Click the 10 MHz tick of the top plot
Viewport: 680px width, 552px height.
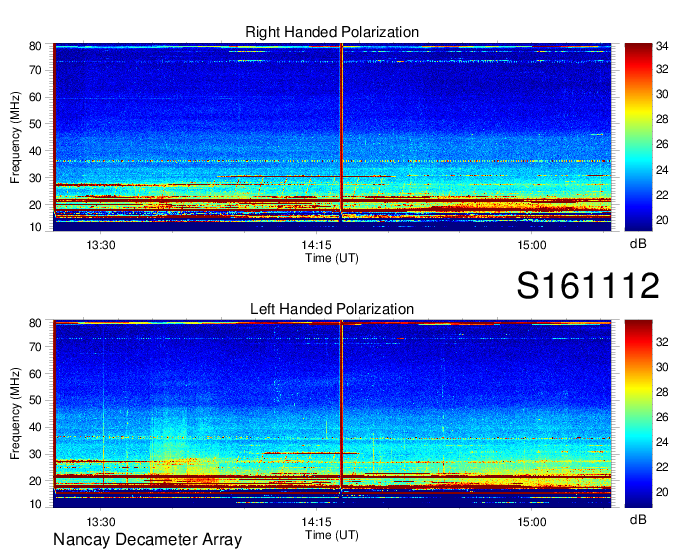(x=35, y=227)
